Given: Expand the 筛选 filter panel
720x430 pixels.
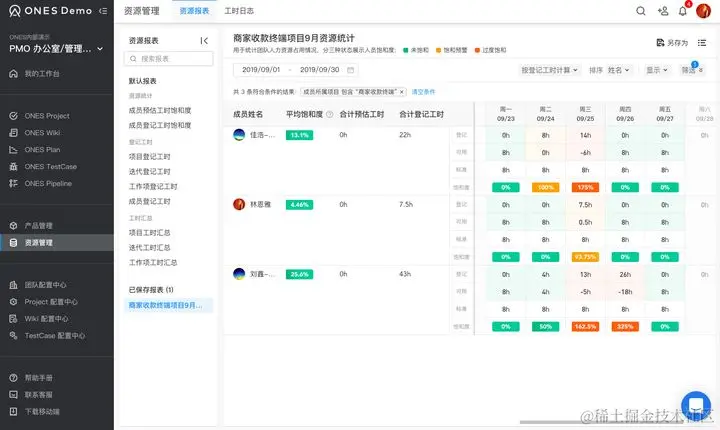Looking at the screenshot, I should pyautogui.click(x=692, y=70).
